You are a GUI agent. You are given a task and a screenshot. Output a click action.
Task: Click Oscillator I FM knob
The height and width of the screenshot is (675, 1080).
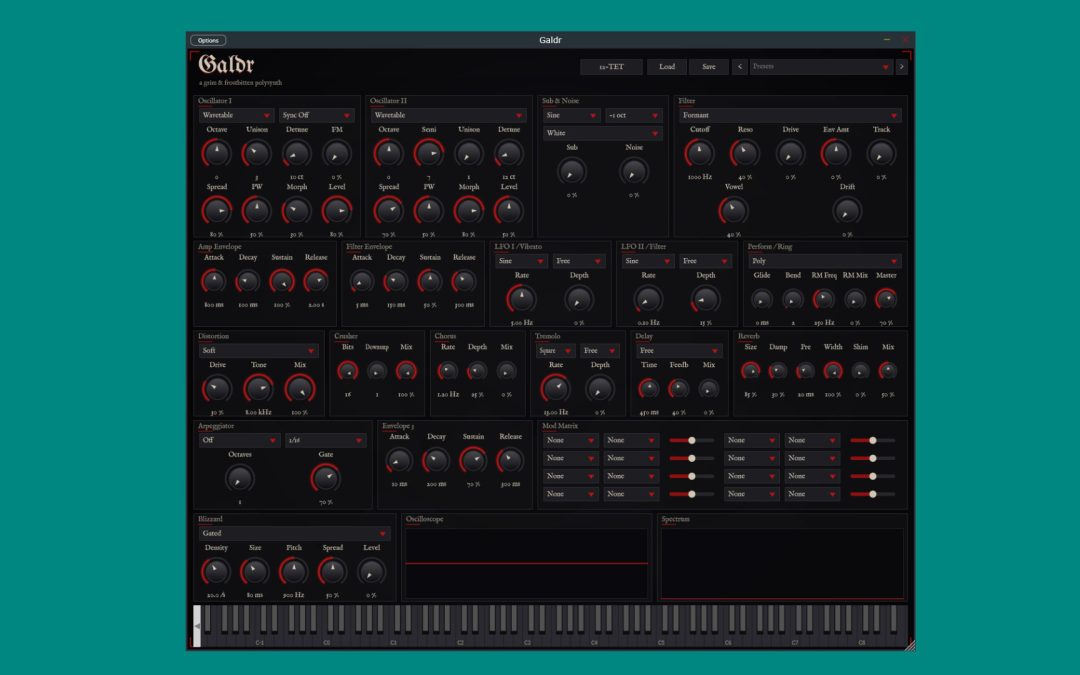coord(337,154)
